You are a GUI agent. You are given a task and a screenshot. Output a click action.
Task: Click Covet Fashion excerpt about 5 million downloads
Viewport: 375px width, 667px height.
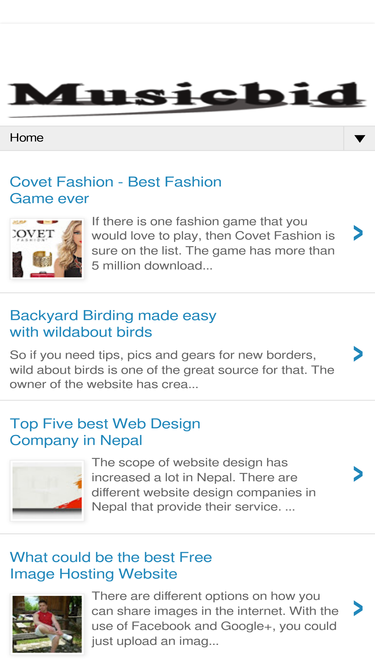point(213,243)
